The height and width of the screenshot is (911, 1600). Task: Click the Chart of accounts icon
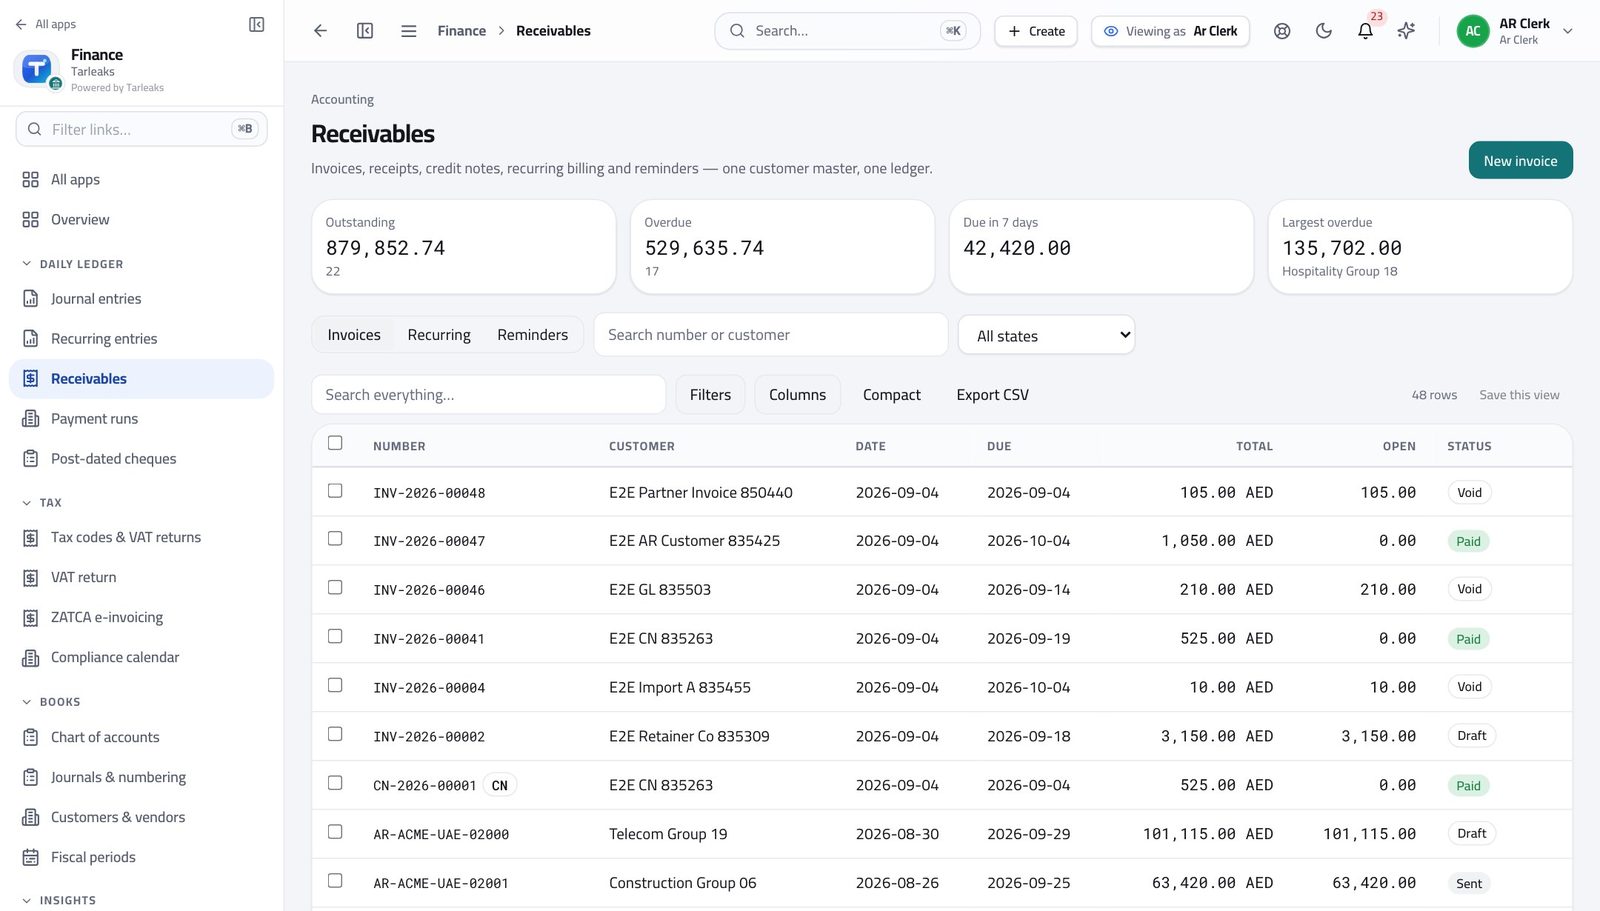pos(31,738)
